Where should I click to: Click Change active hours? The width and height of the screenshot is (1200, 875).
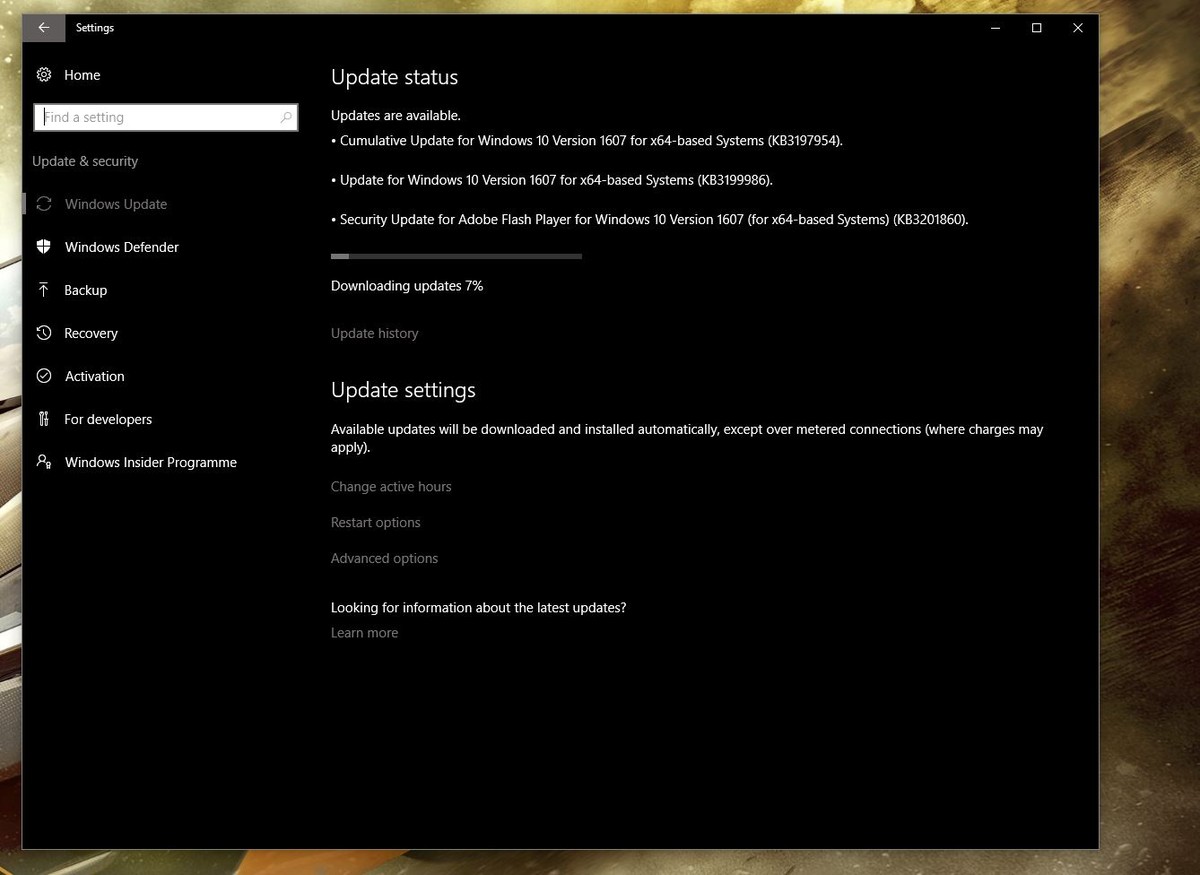coord(391,486)
